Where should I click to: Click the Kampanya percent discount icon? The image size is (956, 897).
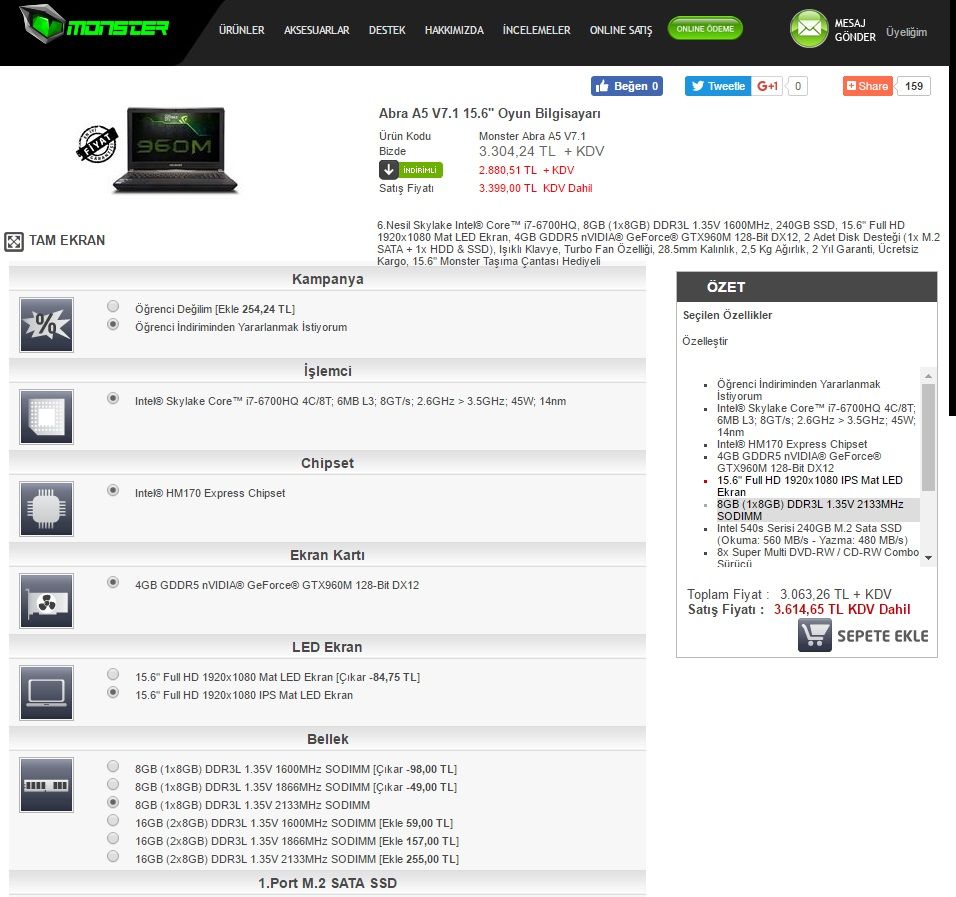[x=46, y=325]
